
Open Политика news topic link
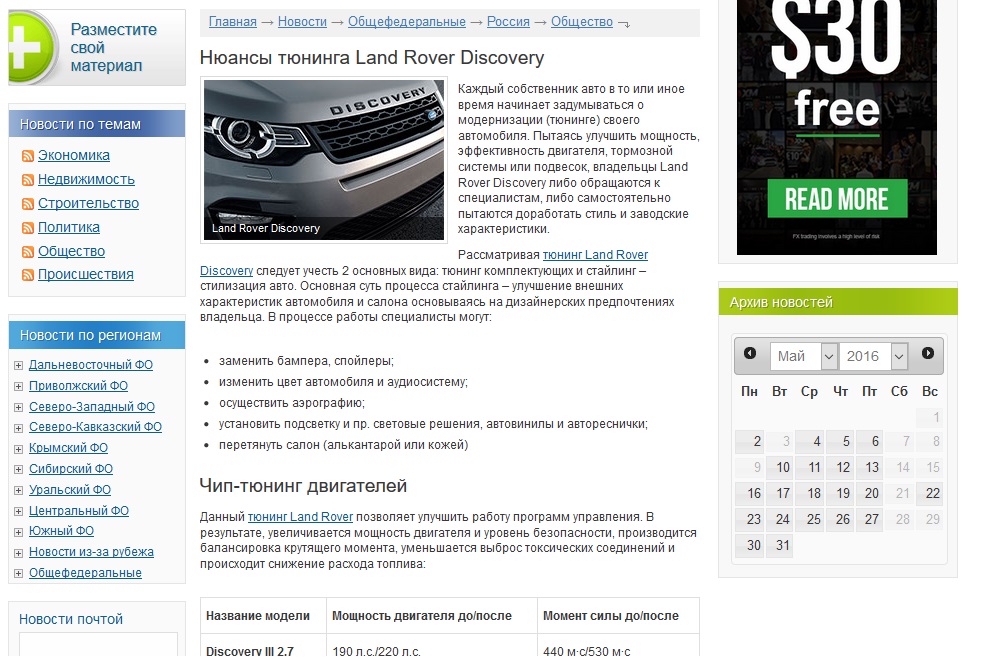click(68, 227)
